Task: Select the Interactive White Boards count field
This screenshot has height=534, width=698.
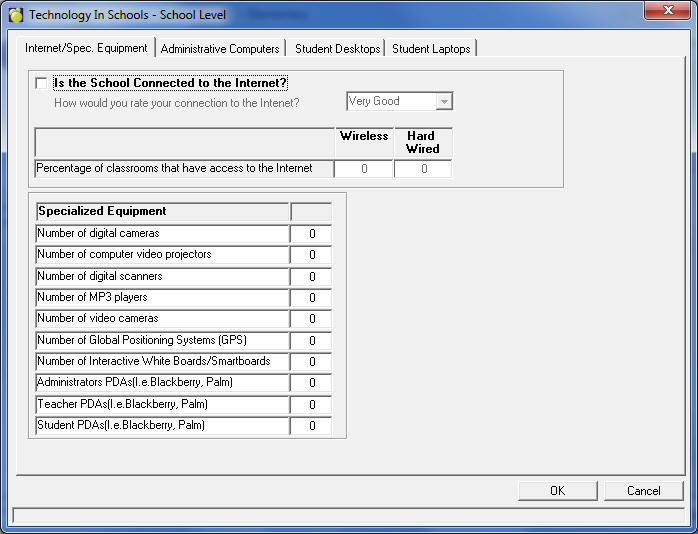Action: (311, 362)
